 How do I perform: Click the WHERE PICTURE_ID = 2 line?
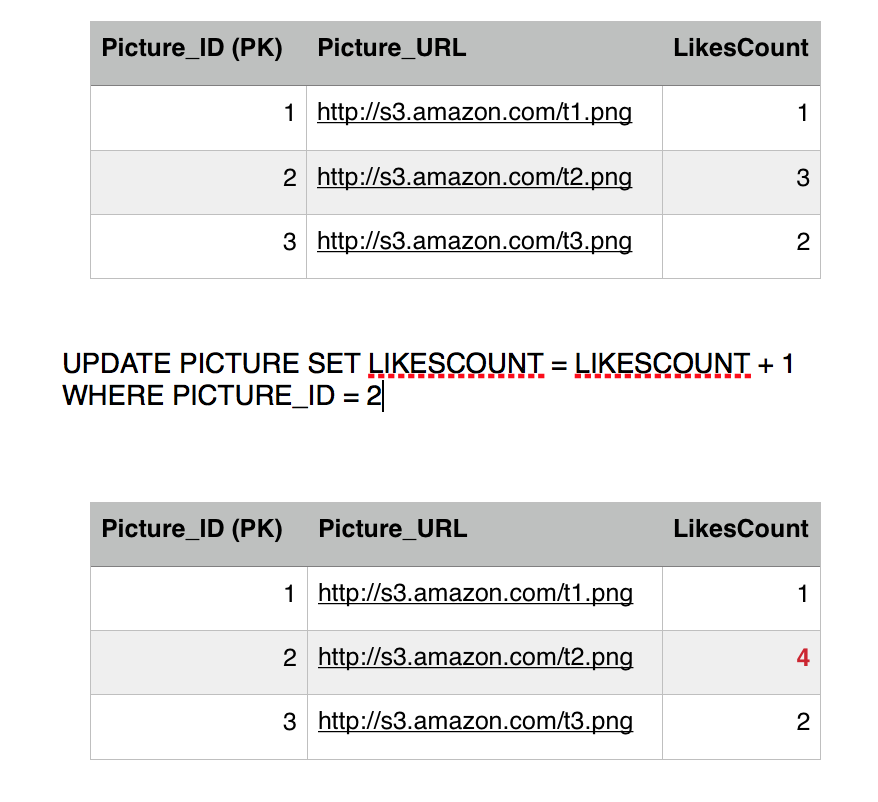click(220, 396)
